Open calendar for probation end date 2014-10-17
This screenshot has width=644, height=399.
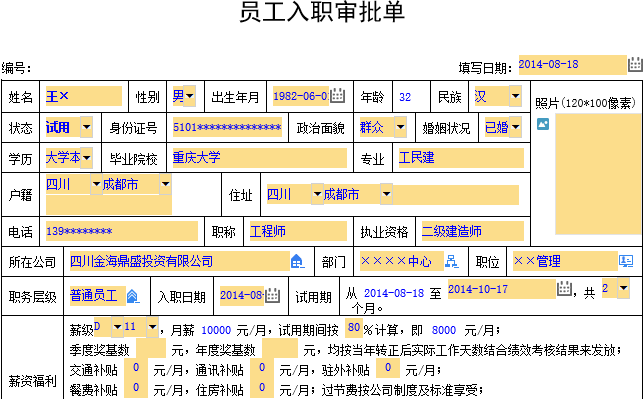564,289
